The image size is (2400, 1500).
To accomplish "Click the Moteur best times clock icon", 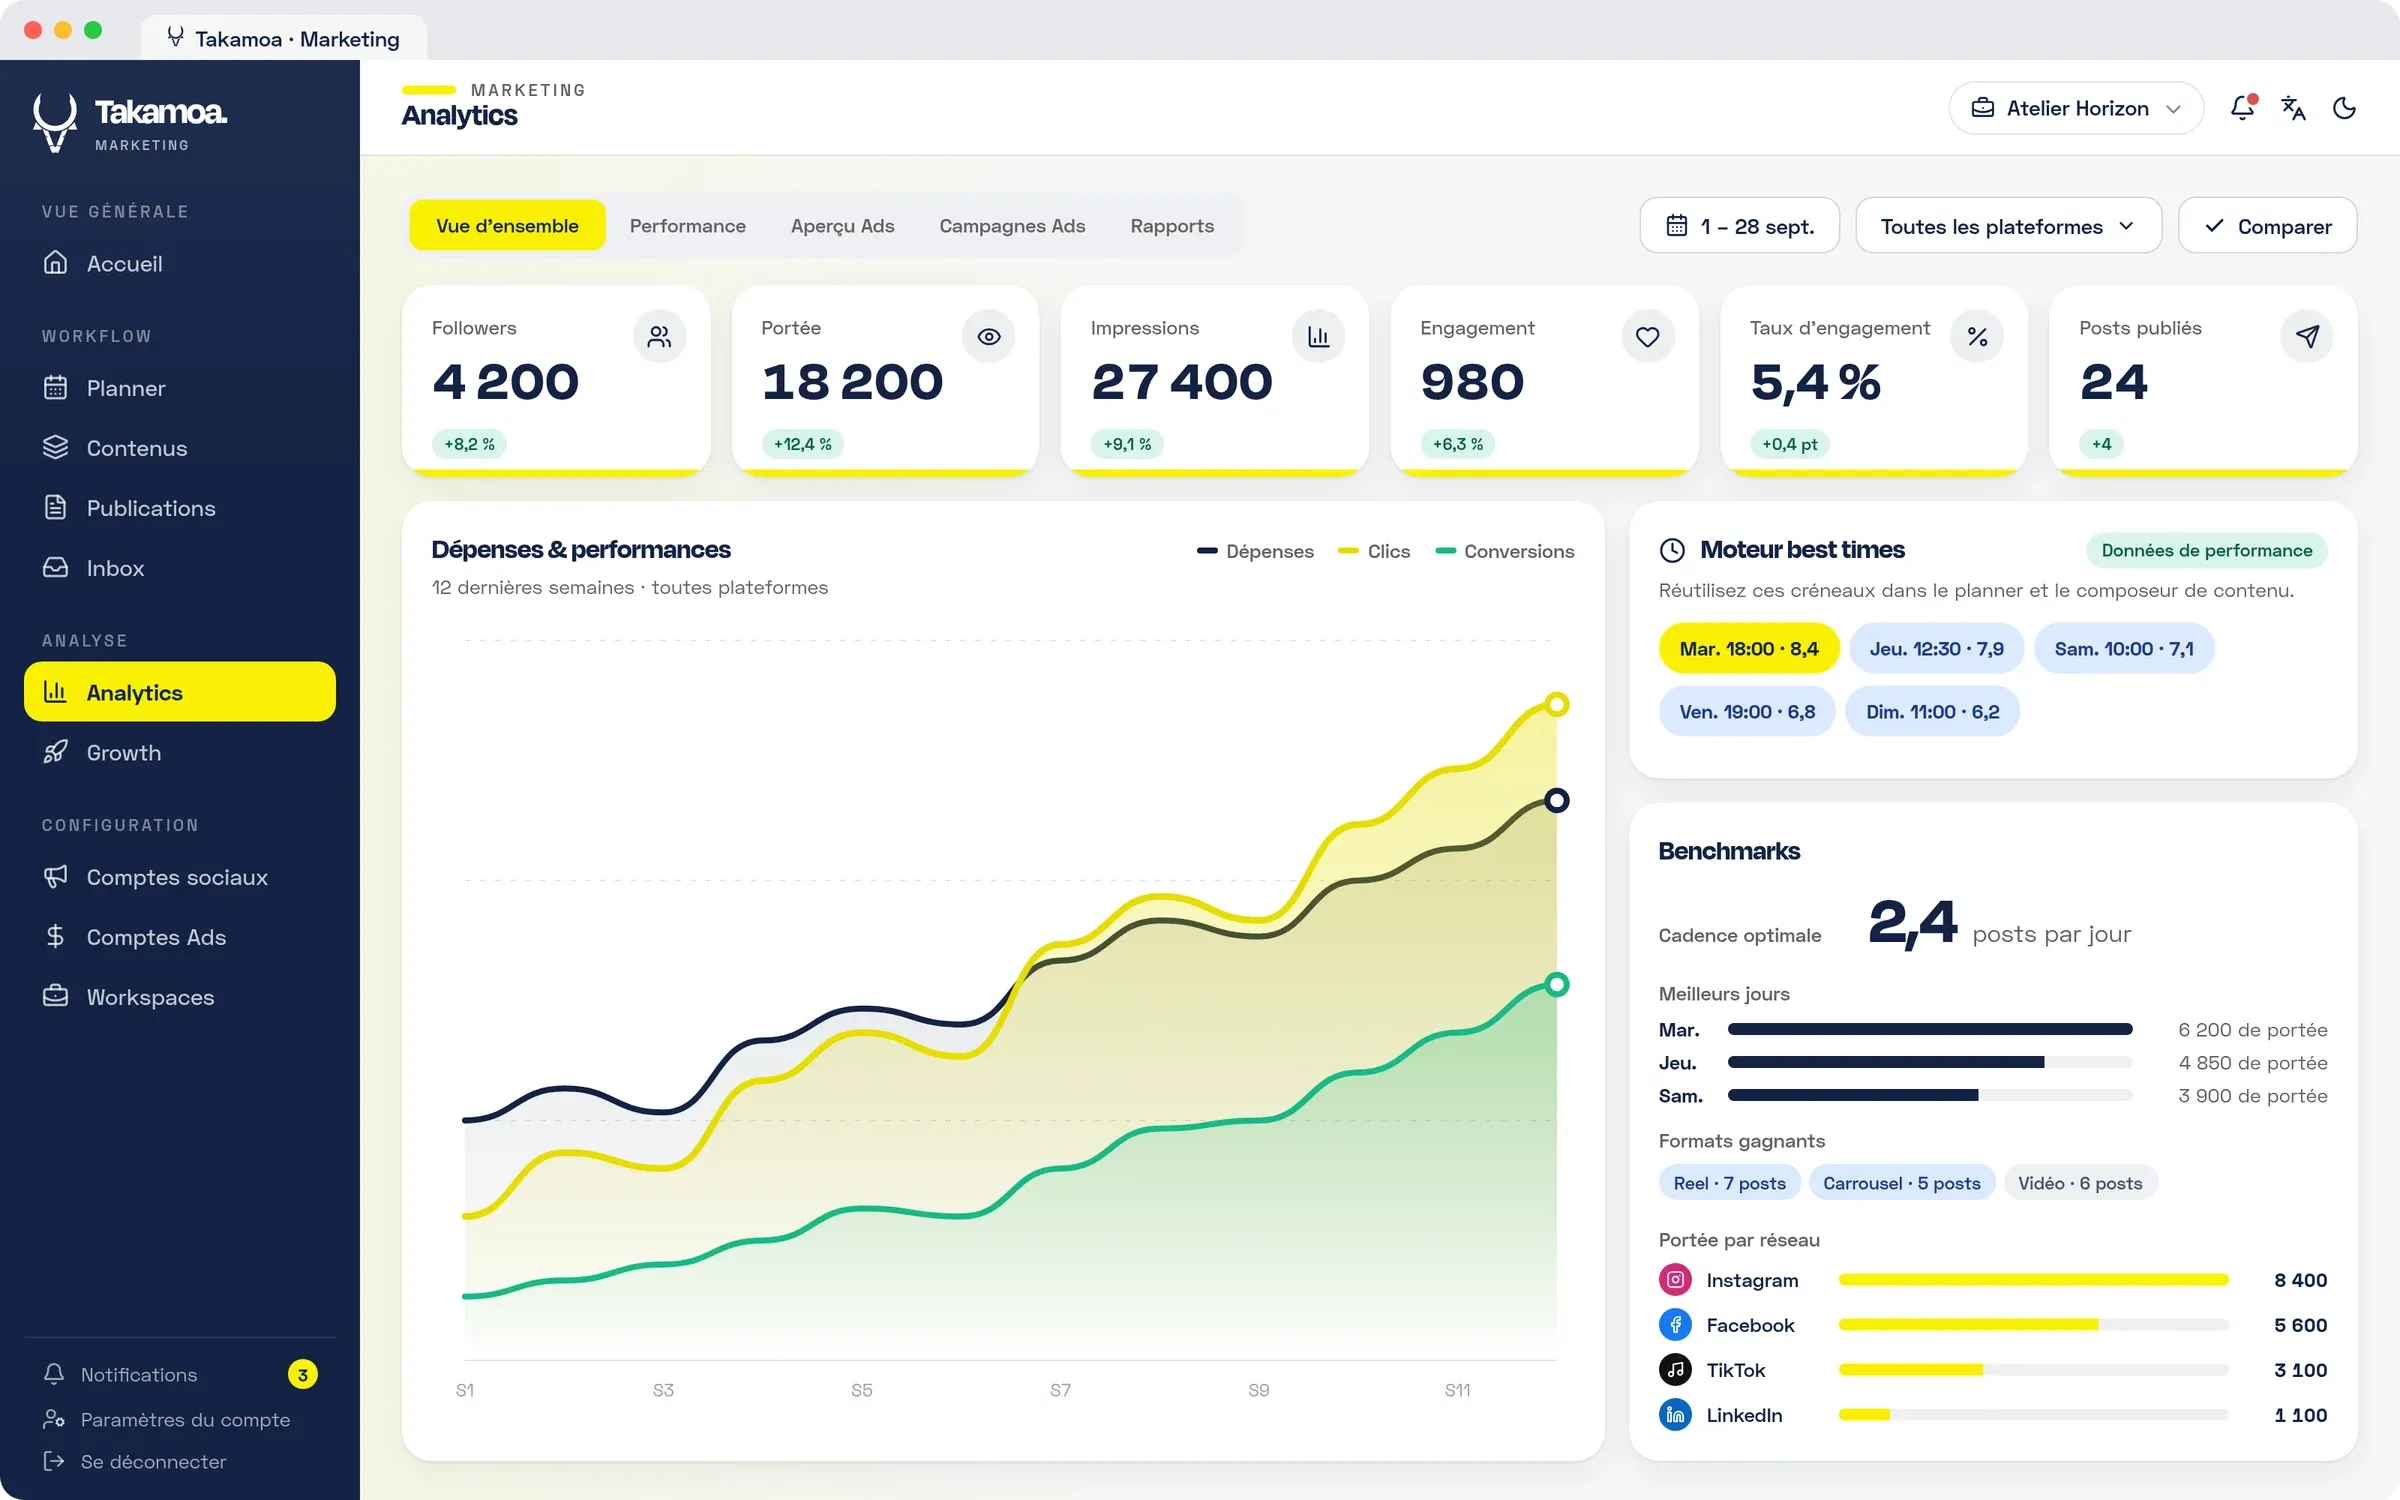I will tap(1672, 550).
